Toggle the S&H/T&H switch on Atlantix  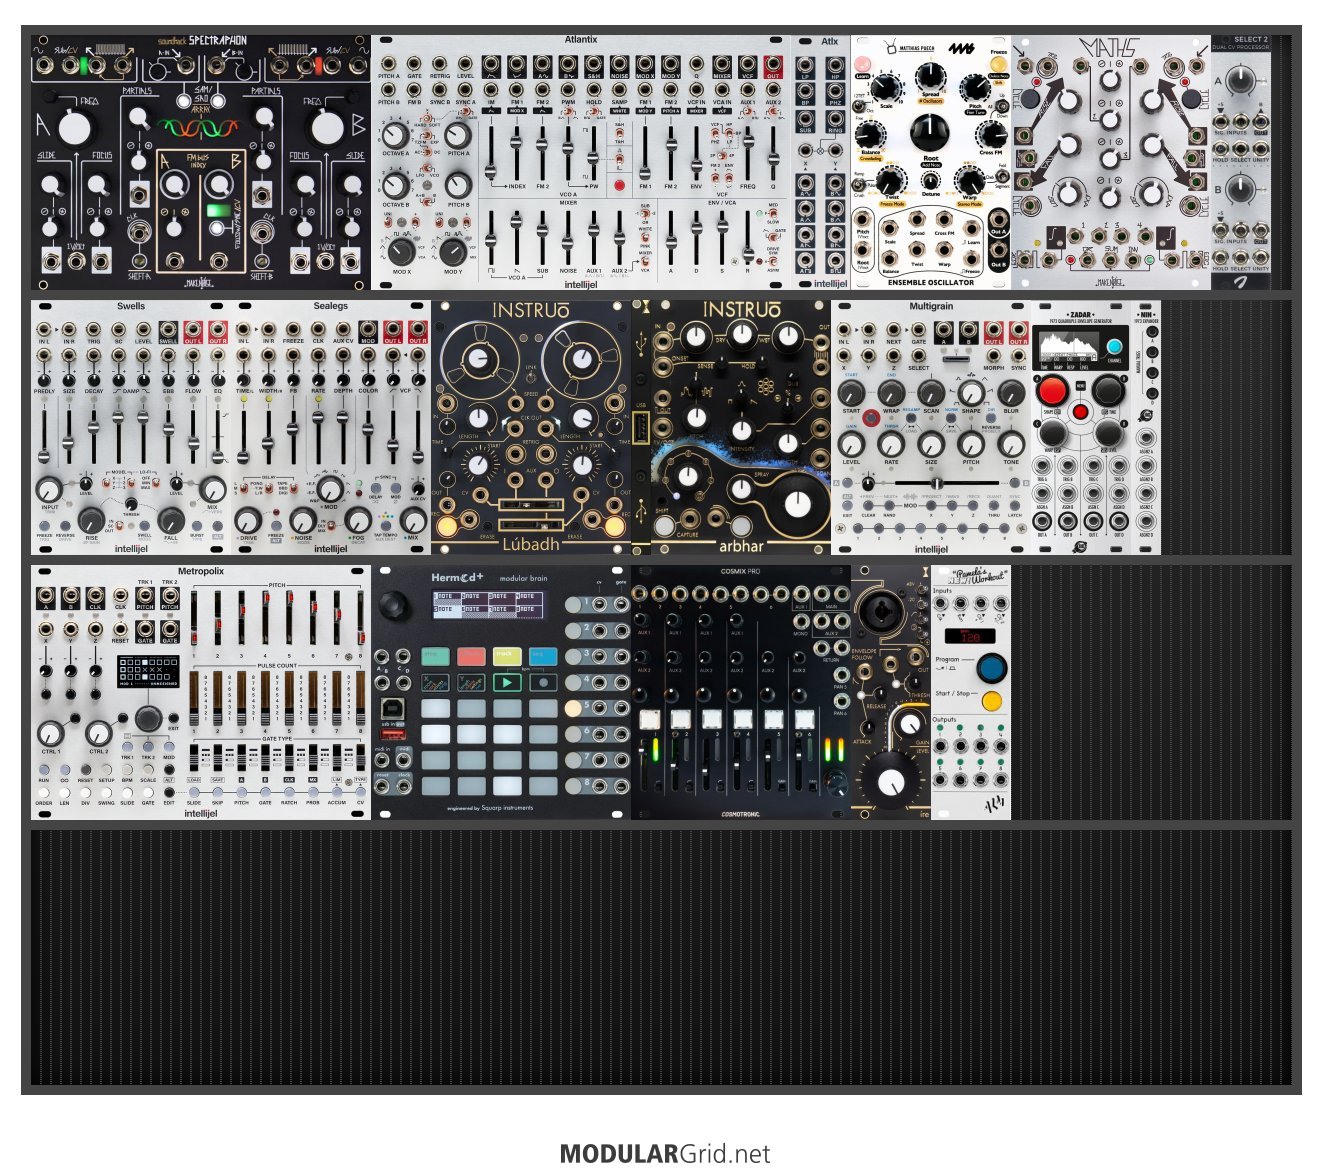tap(620, 134)
